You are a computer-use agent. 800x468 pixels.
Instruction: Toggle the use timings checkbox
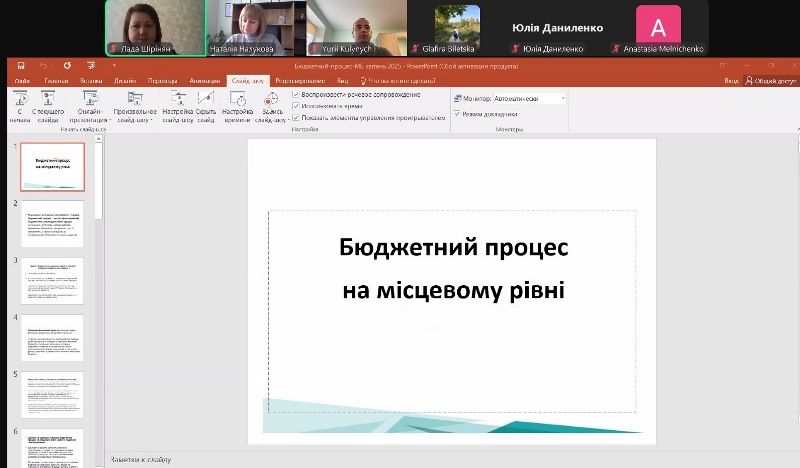coord(296,105)
